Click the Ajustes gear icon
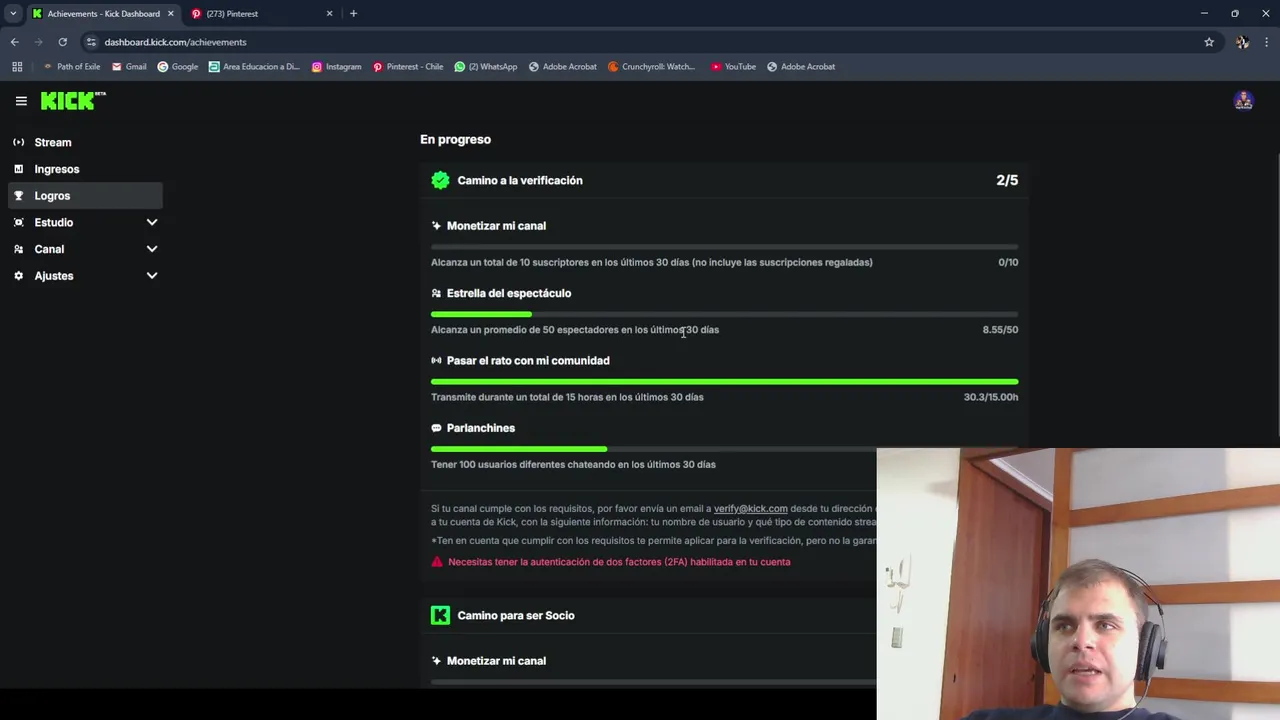The height and width of the screenshot is (720, 1280). pyautogui.click(x=18, y=276)
